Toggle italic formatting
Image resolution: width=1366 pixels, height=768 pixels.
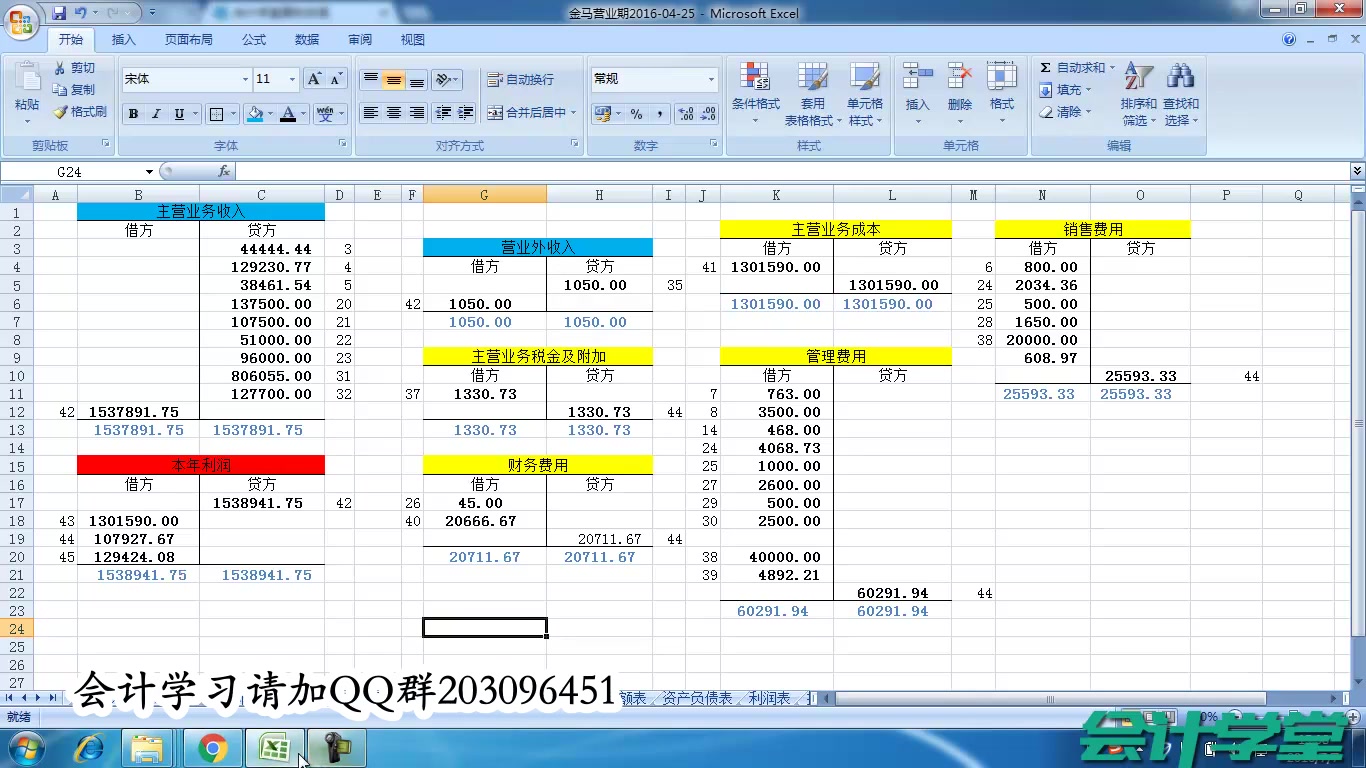(x=156, y=114)
